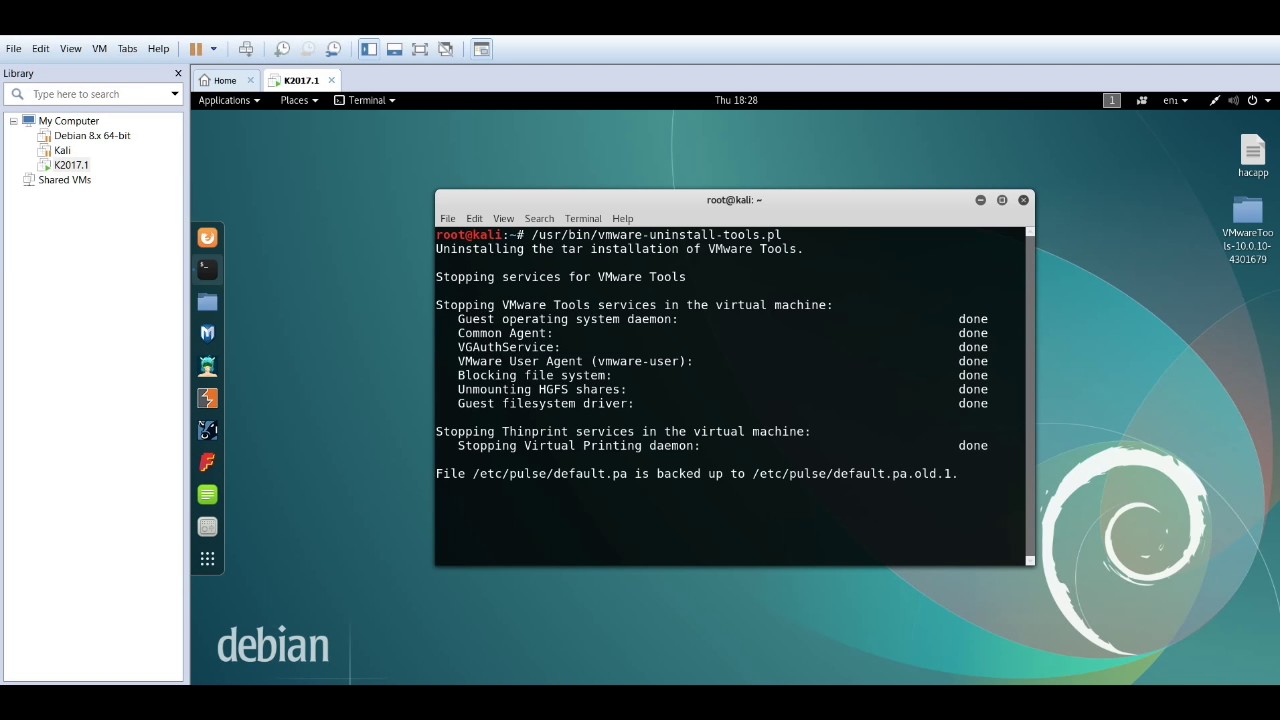Click the Thu 18:28 clock in top bar
1280x720 pixels.
(736, 100)
